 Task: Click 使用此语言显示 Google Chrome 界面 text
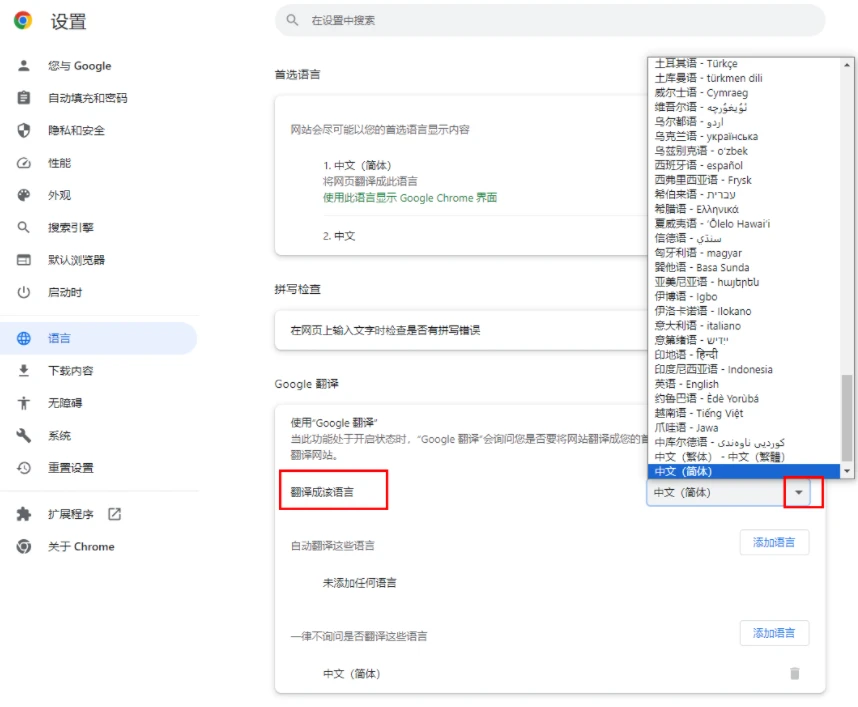(x=410, y=198)
